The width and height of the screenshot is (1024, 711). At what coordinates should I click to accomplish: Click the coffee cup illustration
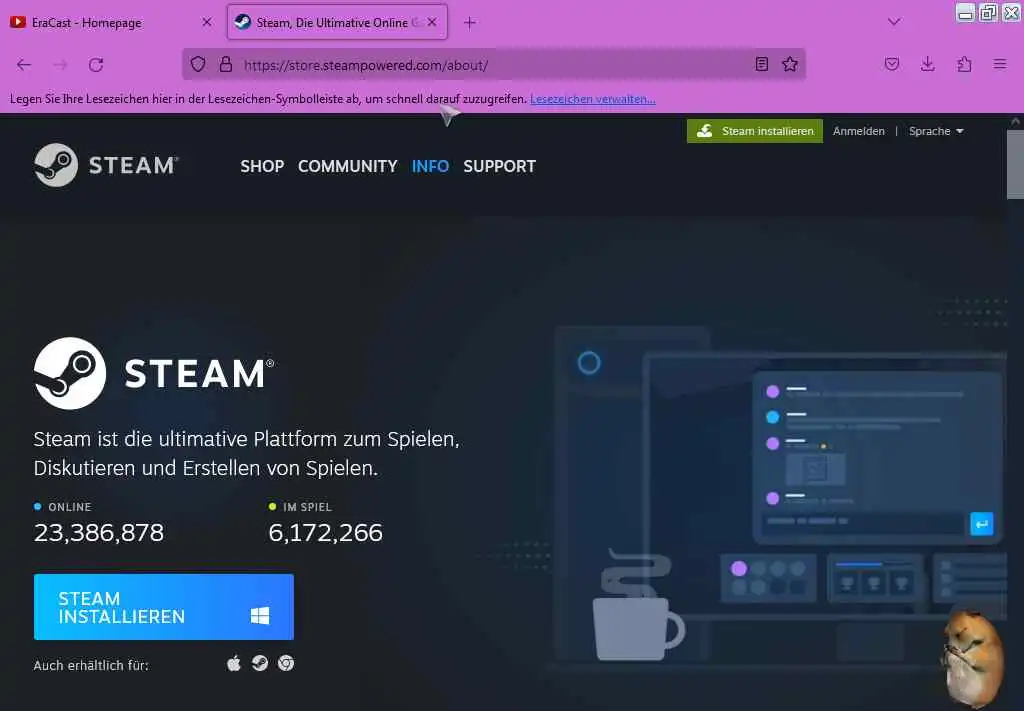(x=637, y=605)
